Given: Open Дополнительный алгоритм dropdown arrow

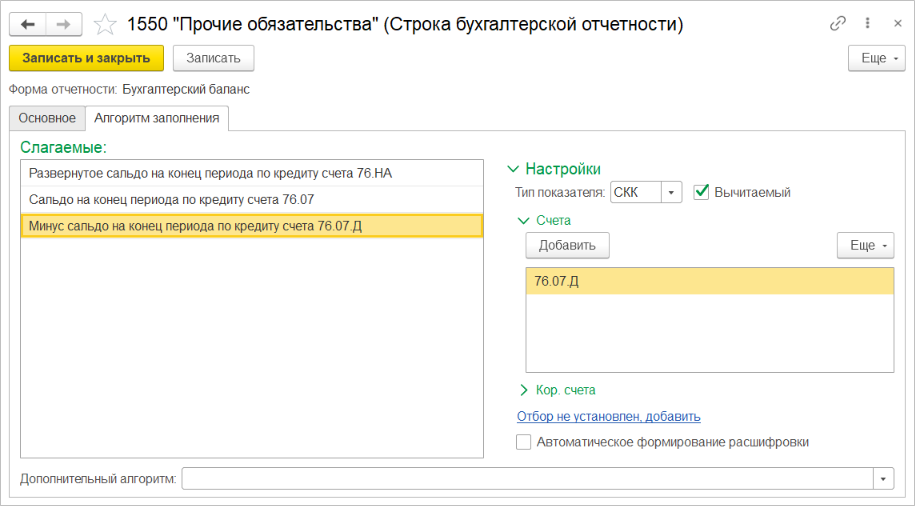Looking at the screenshot, I should pos(884,479).
